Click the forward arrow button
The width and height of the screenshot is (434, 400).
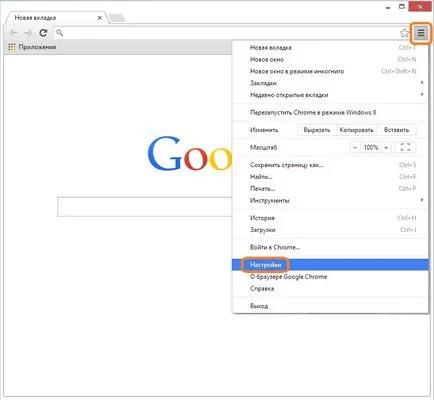click(x=28, y=33)
